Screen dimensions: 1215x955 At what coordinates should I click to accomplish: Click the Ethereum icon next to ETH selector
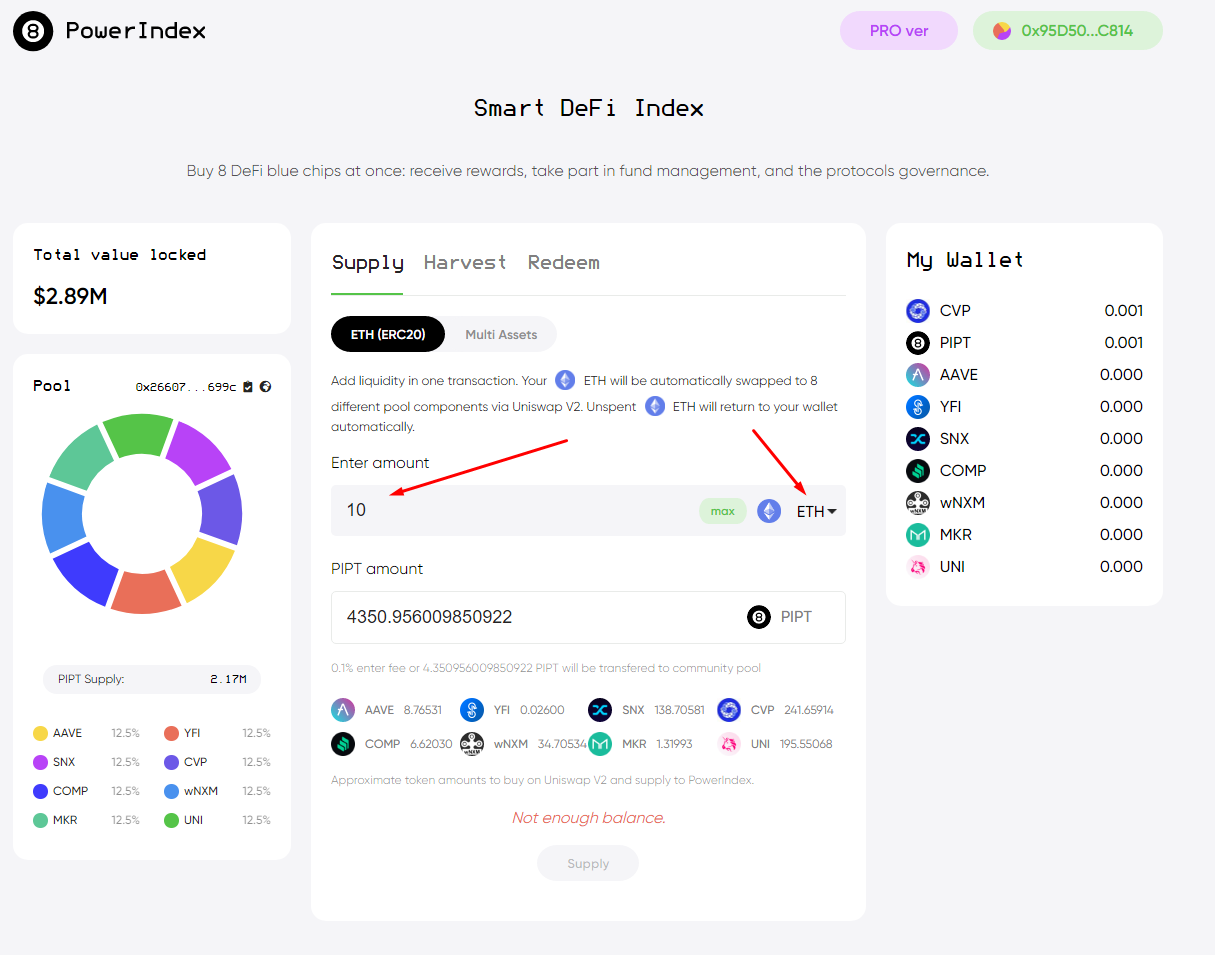[769, 511]
